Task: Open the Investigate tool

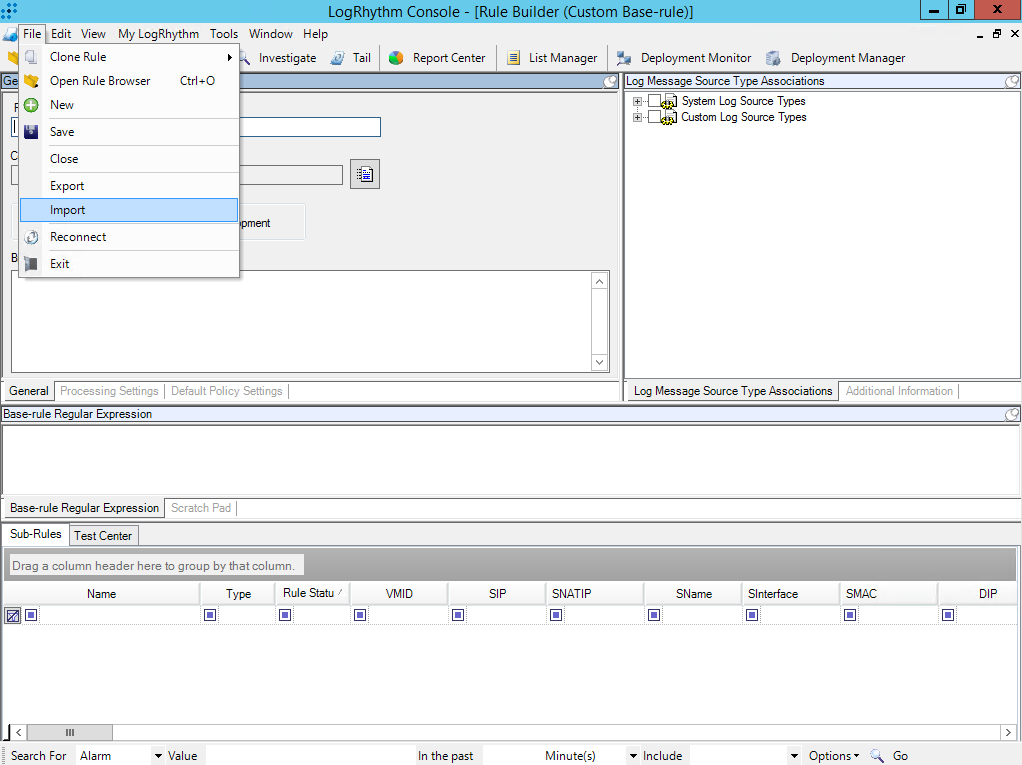Action: [x=288, y=57]
